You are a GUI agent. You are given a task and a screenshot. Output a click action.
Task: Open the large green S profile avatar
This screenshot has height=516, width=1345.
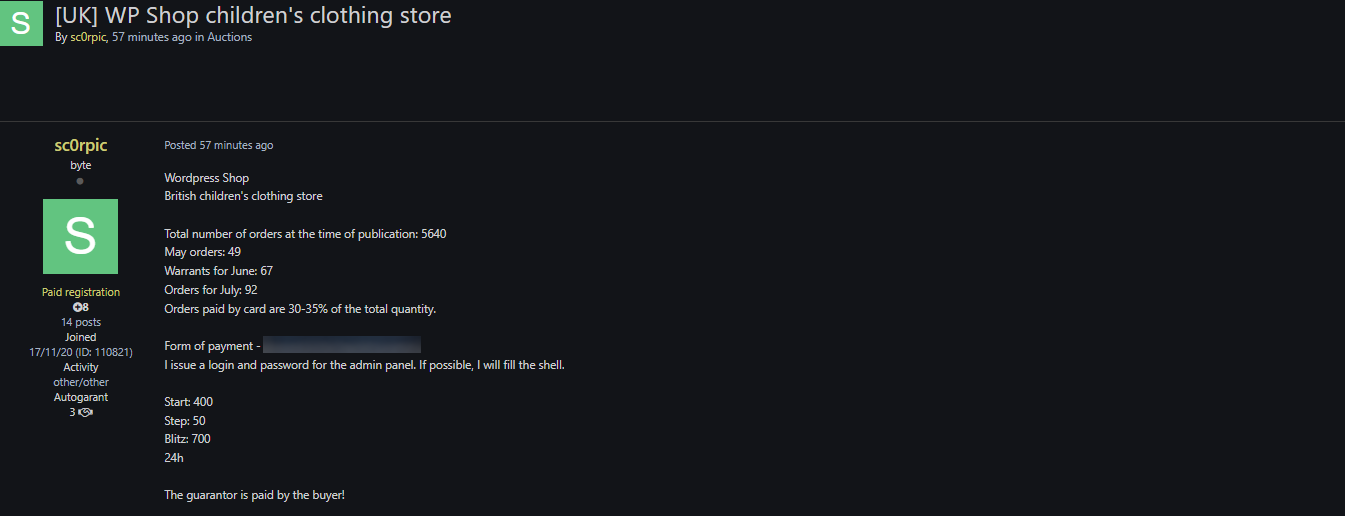click(80, 236)
